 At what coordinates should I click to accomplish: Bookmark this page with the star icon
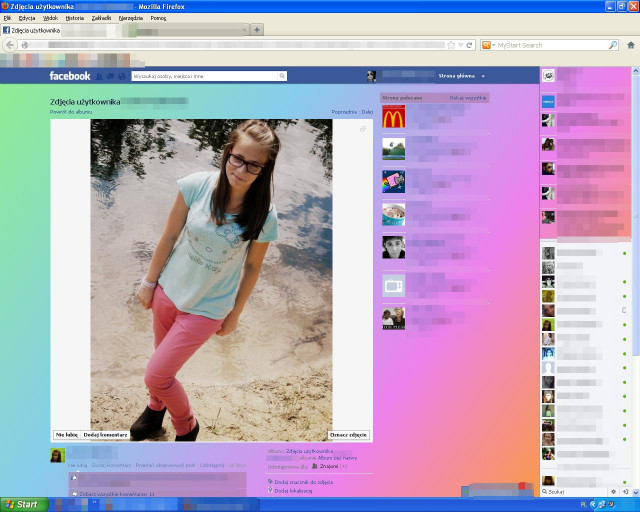451,45
